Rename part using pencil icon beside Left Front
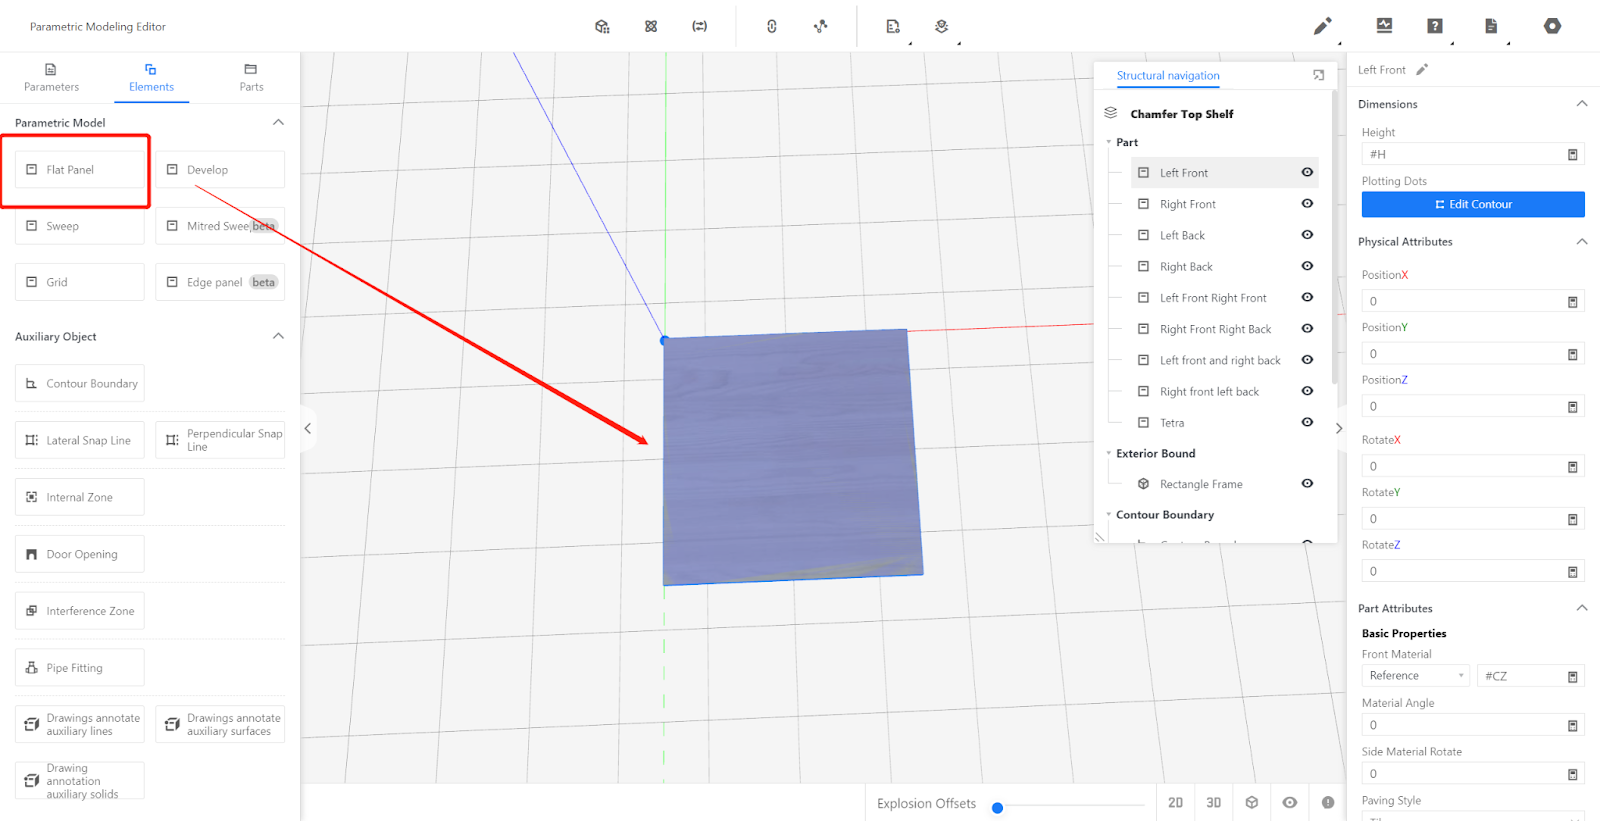1600x821 pixels. (1422, 70)
